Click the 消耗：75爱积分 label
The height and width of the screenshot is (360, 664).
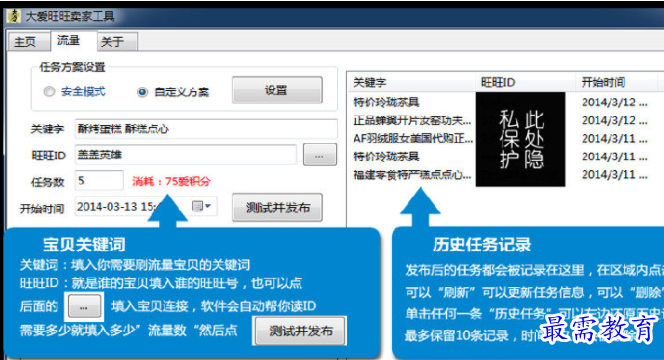pyautogui.click(x=171, y=181)
